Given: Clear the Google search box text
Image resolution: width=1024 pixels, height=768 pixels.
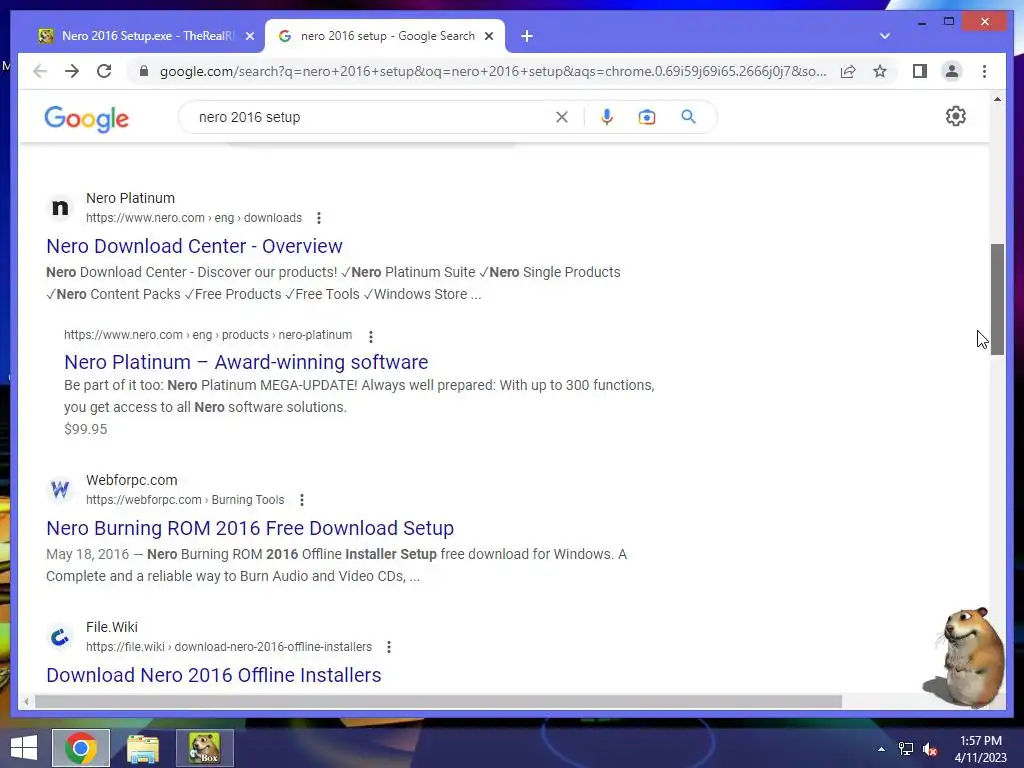Looking at the screenshot, I should 562,117.
